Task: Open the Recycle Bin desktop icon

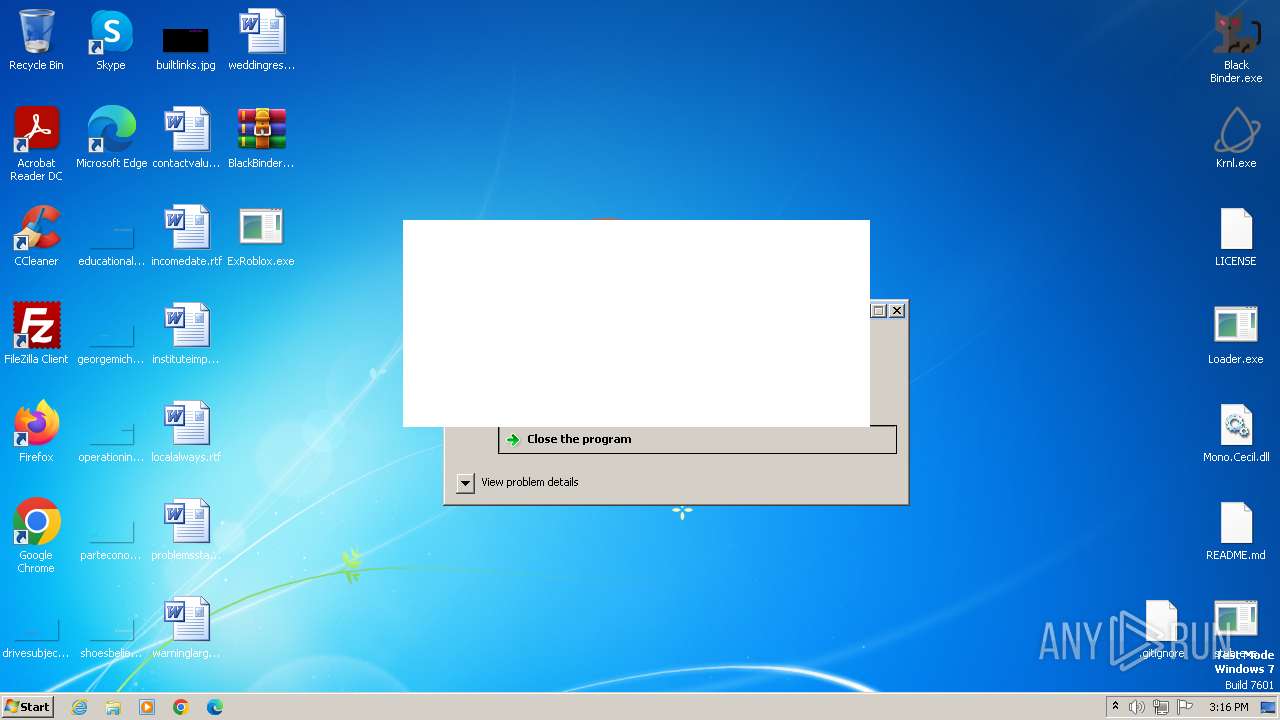Action: (x=36, y=40)
